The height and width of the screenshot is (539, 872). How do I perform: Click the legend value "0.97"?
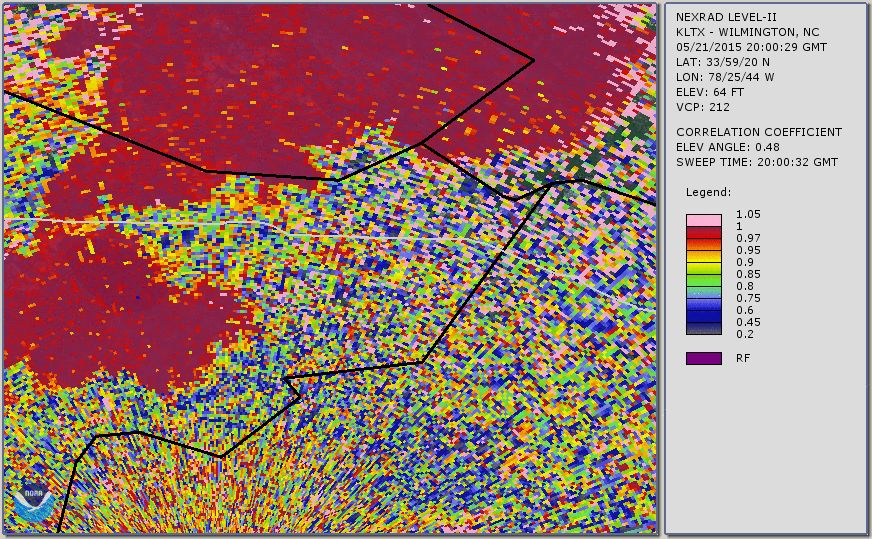point(748,238)
